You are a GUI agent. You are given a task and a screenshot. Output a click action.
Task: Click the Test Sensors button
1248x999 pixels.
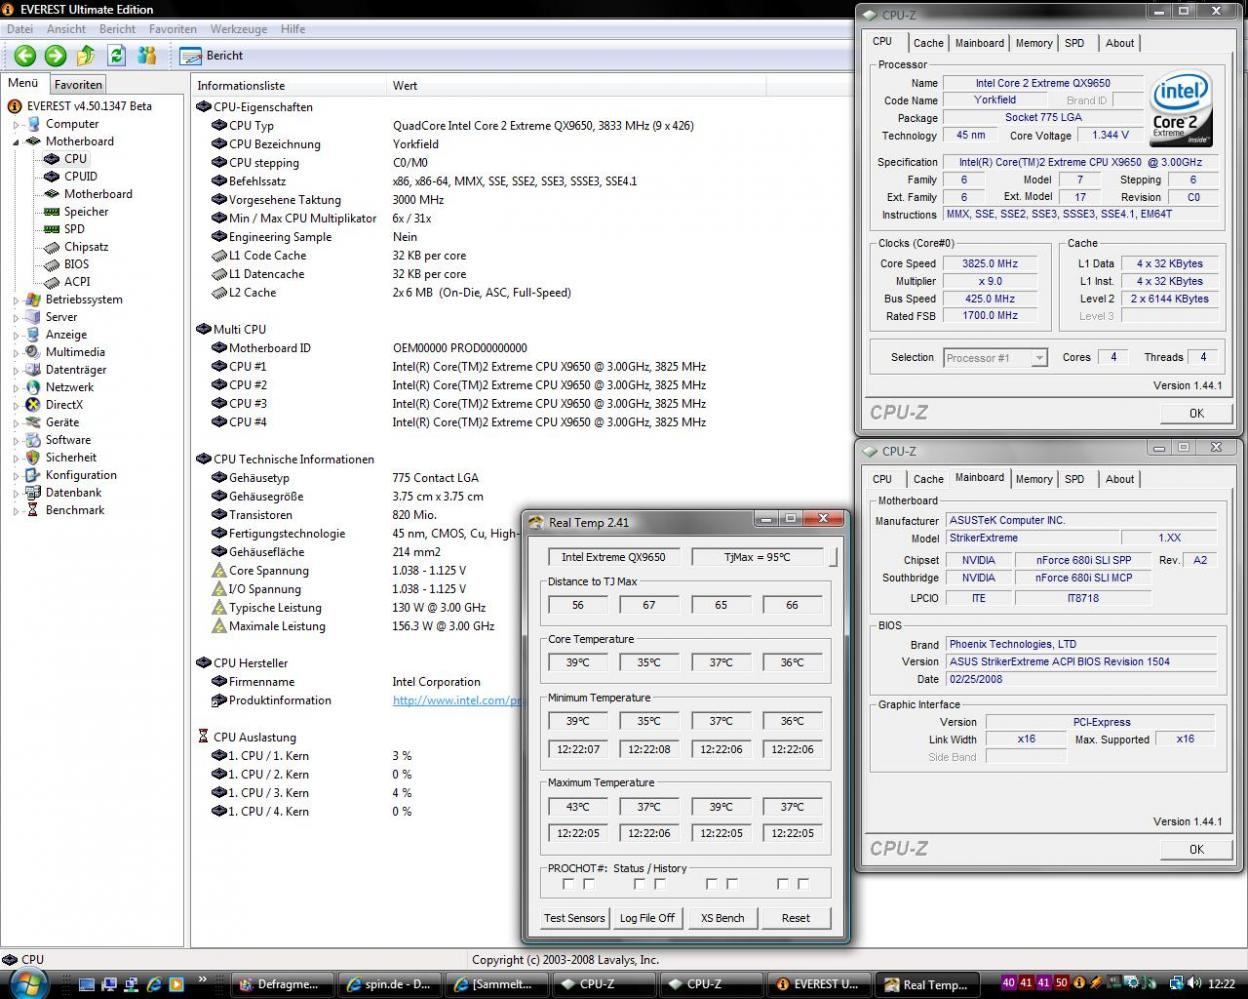(x=574, y=918)
